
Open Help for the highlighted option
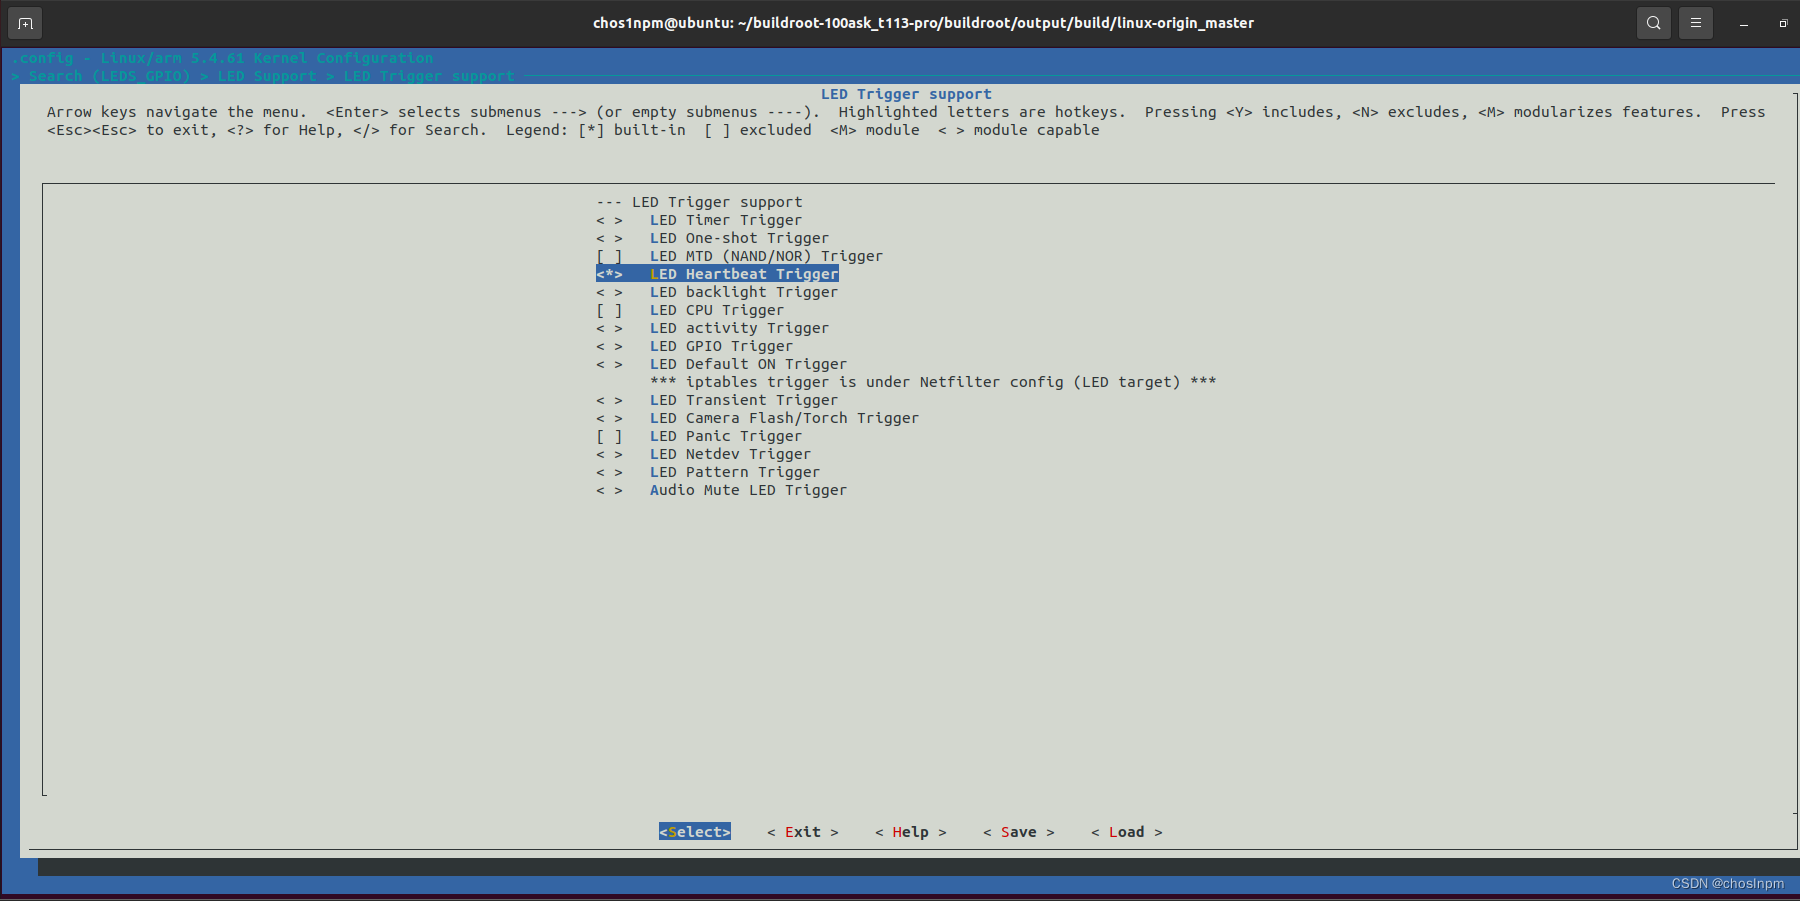[x=909, y=831]
